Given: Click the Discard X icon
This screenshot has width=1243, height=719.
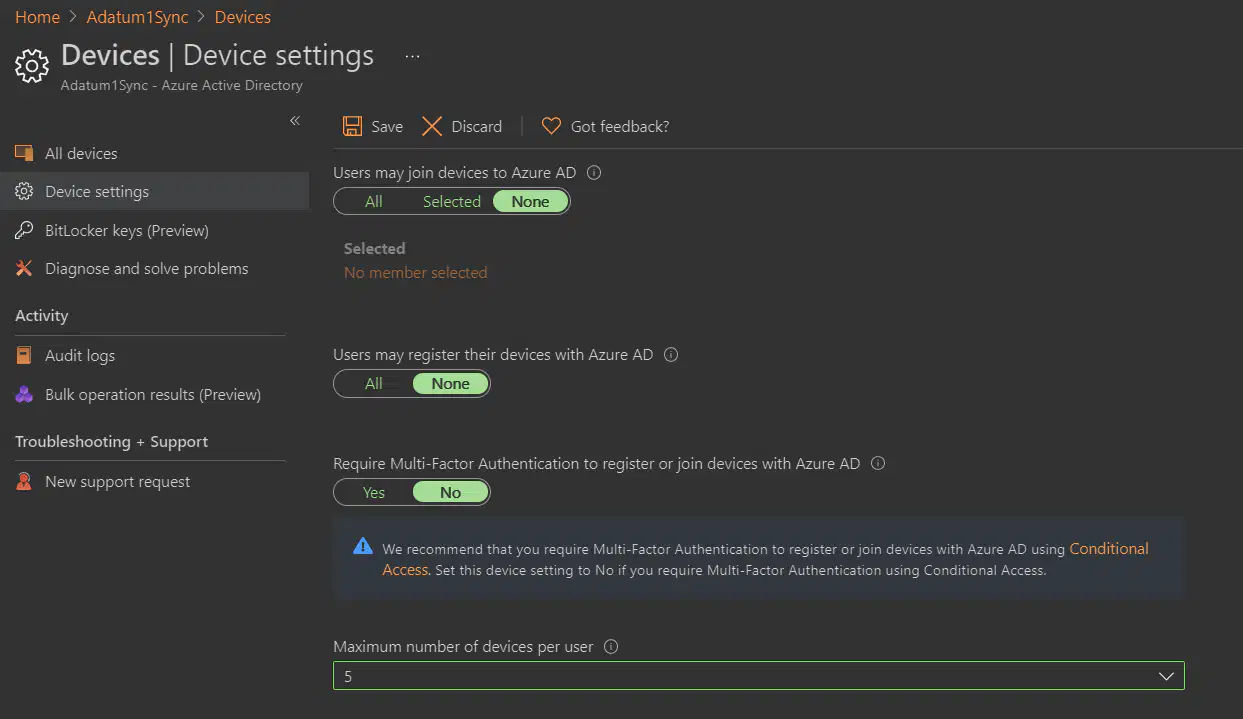Looking at the screenshot, I should 432,126.
